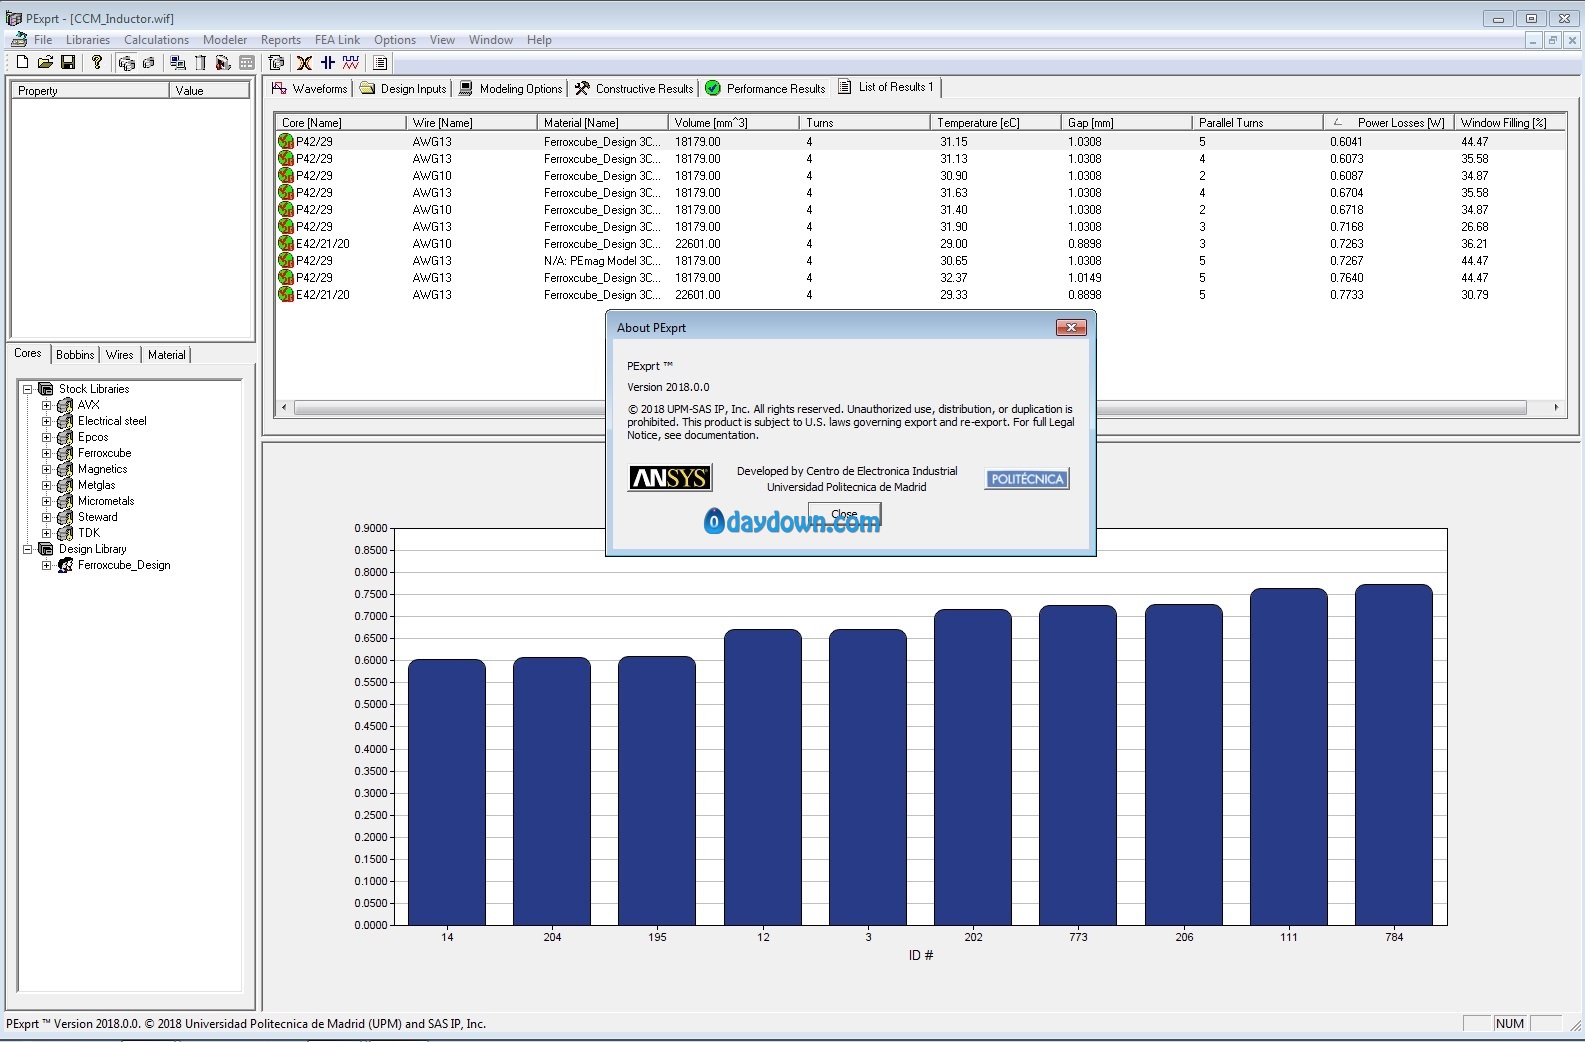Sort results by Core [Name] column header
Screen dimensions: 1585x1042
[x=340, y=123]
